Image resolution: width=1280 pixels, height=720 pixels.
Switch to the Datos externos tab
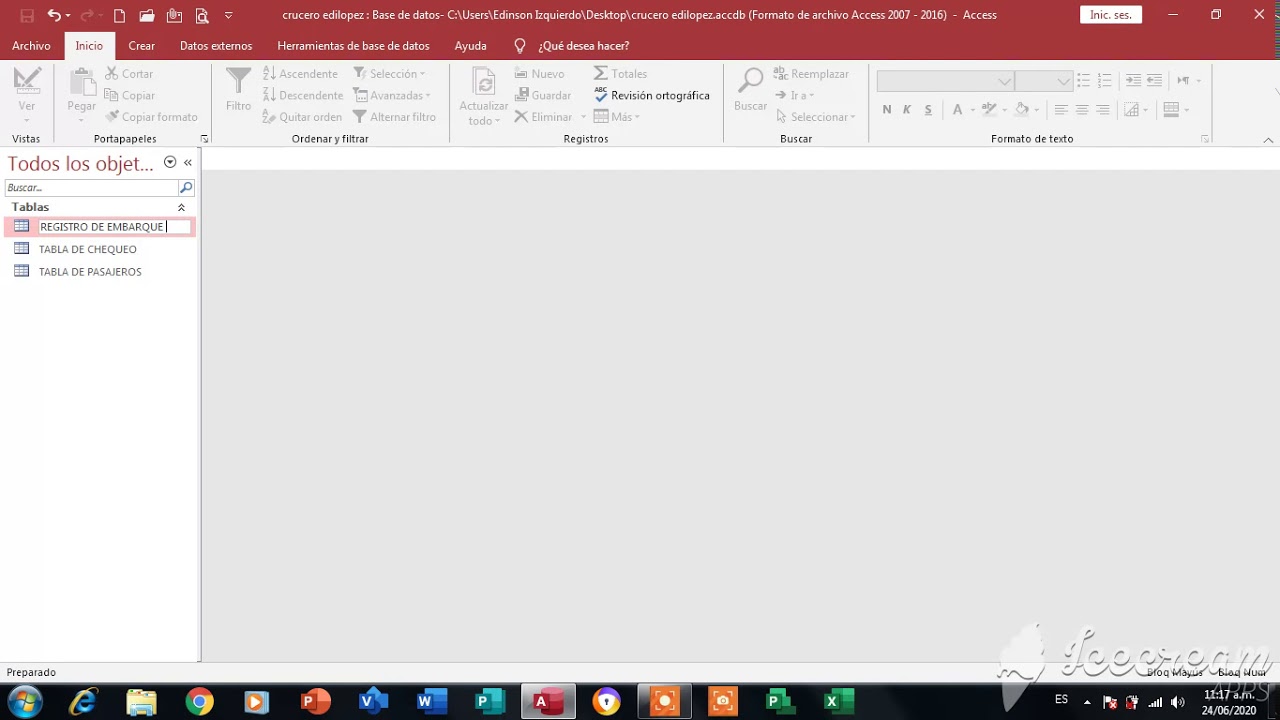[x=216, y=46]
